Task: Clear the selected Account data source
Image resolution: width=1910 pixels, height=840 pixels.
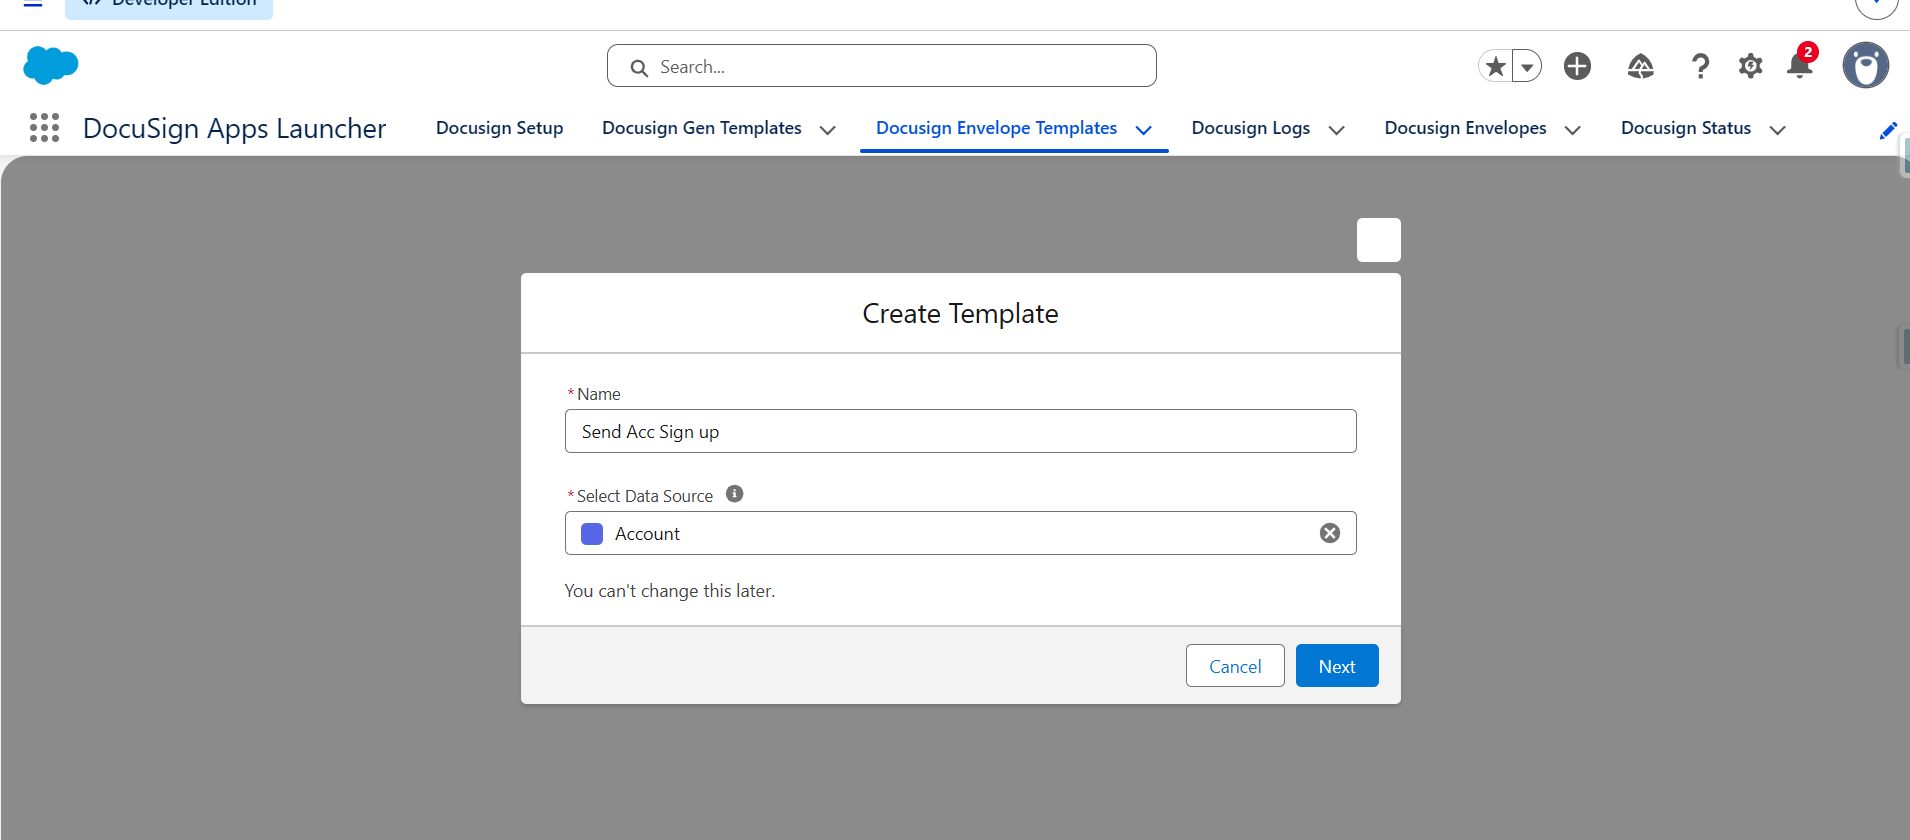Action: [1330, 533]
